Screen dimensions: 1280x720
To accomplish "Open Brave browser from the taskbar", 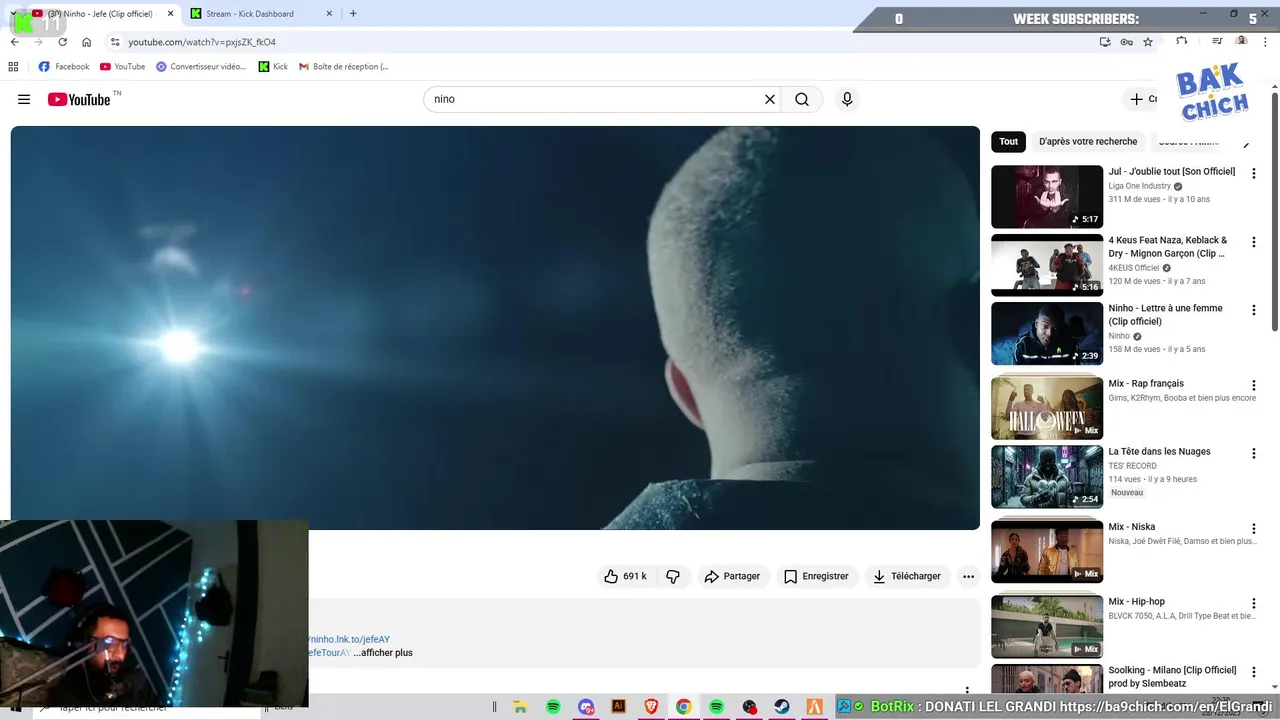I will click(651, 707).
